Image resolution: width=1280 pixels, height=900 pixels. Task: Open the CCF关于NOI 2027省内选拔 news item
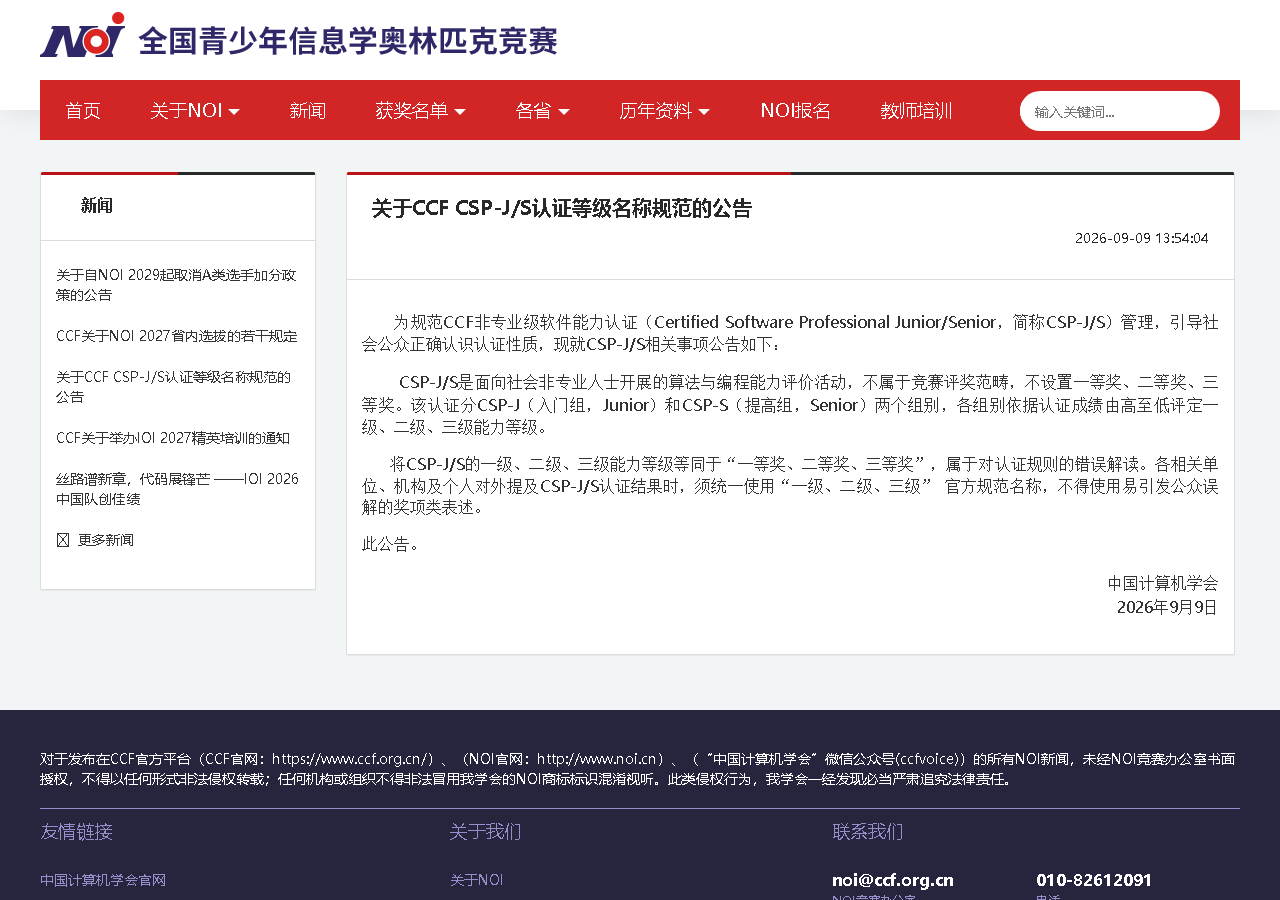tap(177, 336)
